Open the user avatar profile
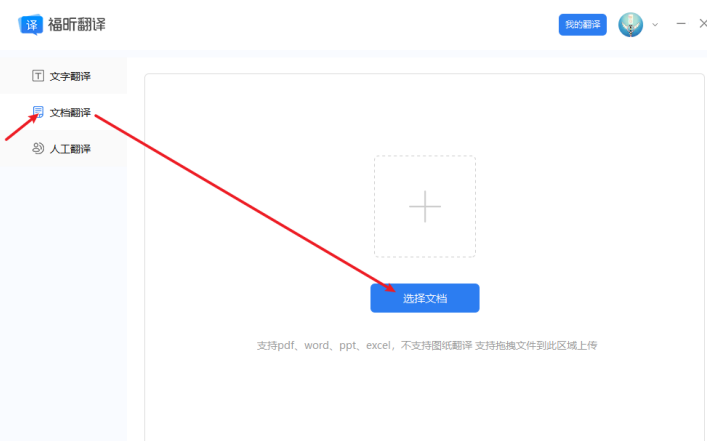 point(630,24)
